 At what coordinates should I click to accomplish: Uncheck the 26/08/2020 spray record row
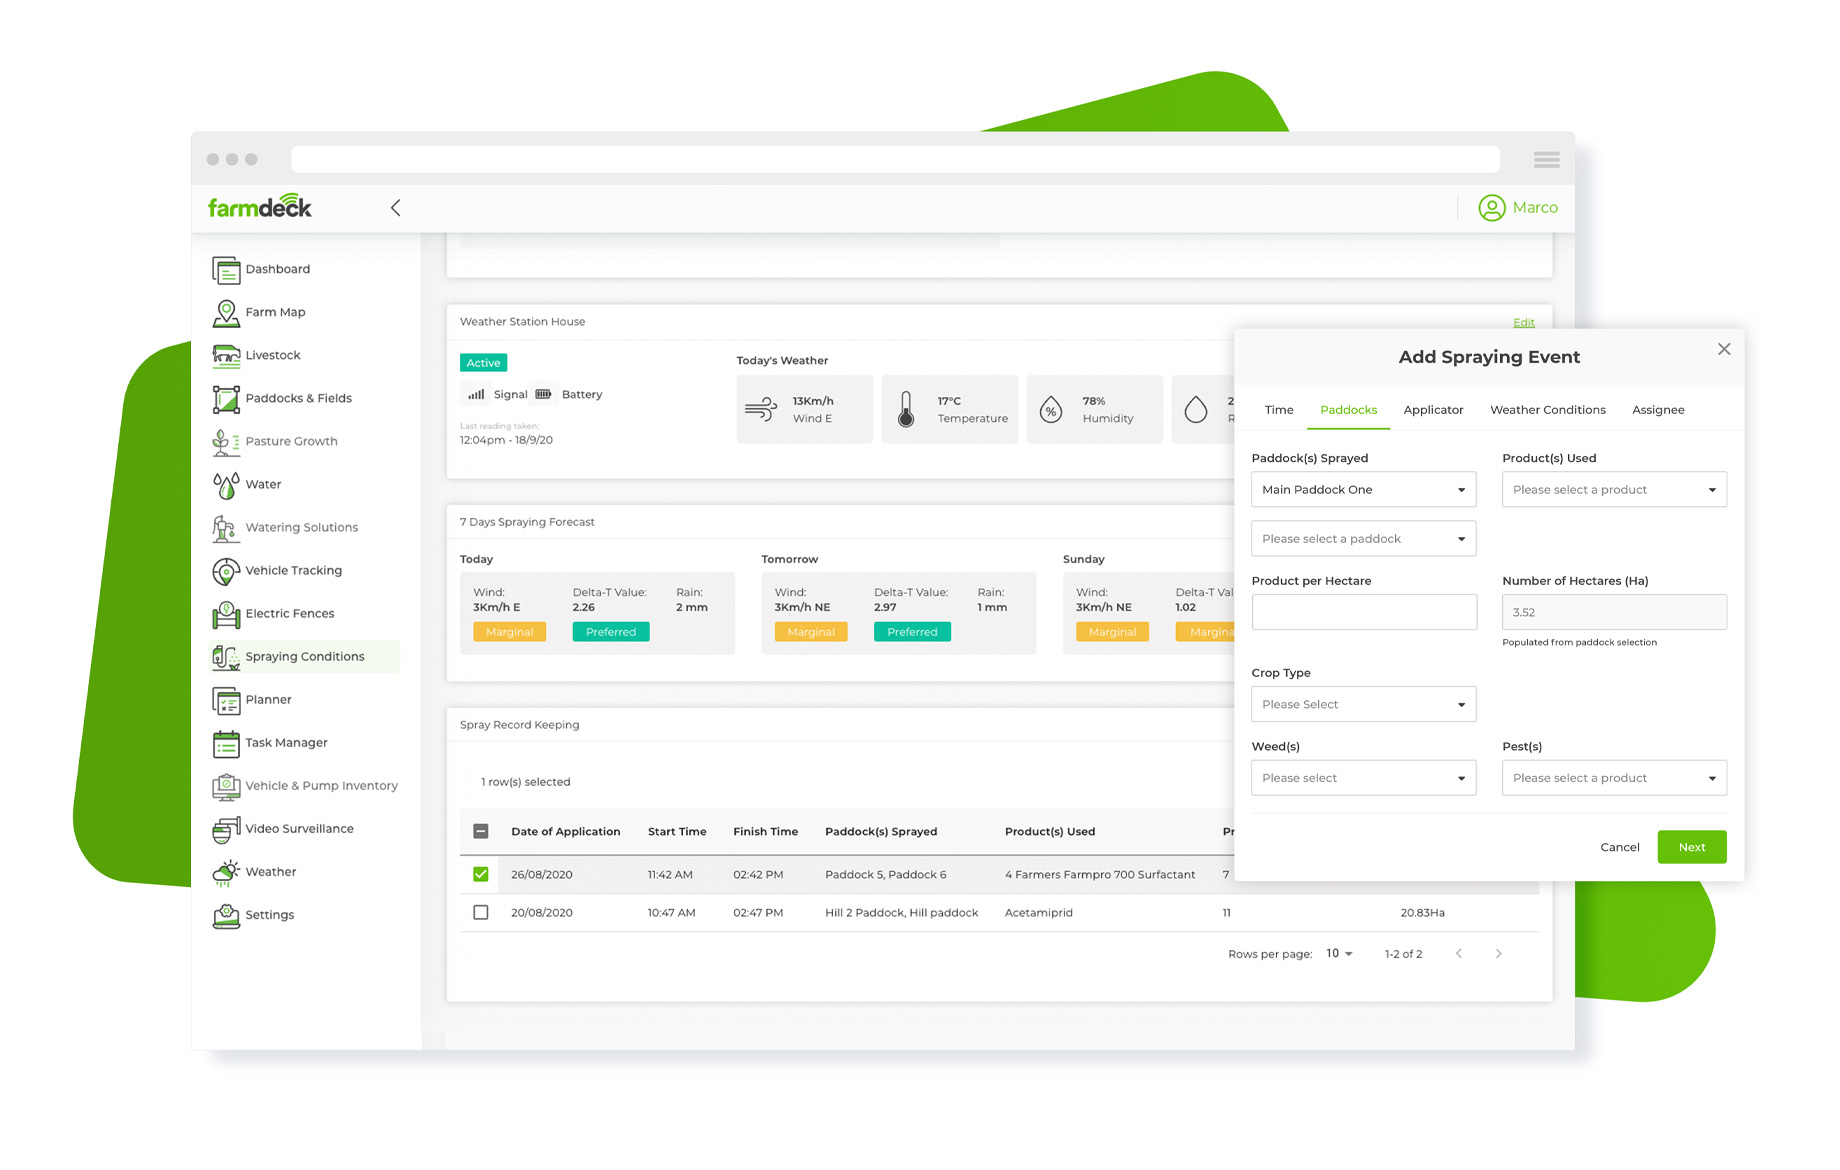(481, 875)
